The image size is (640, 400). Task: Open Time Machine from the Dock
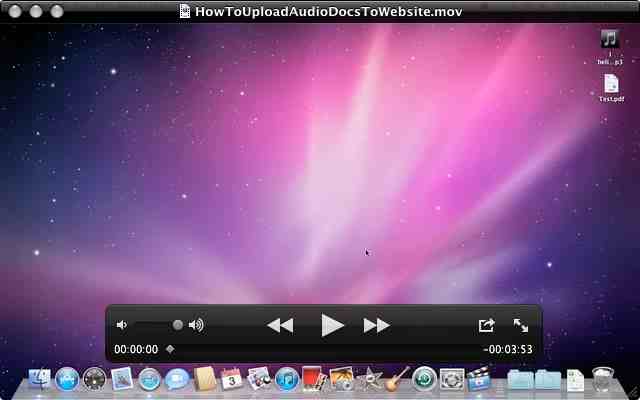(x=424, y=378)
